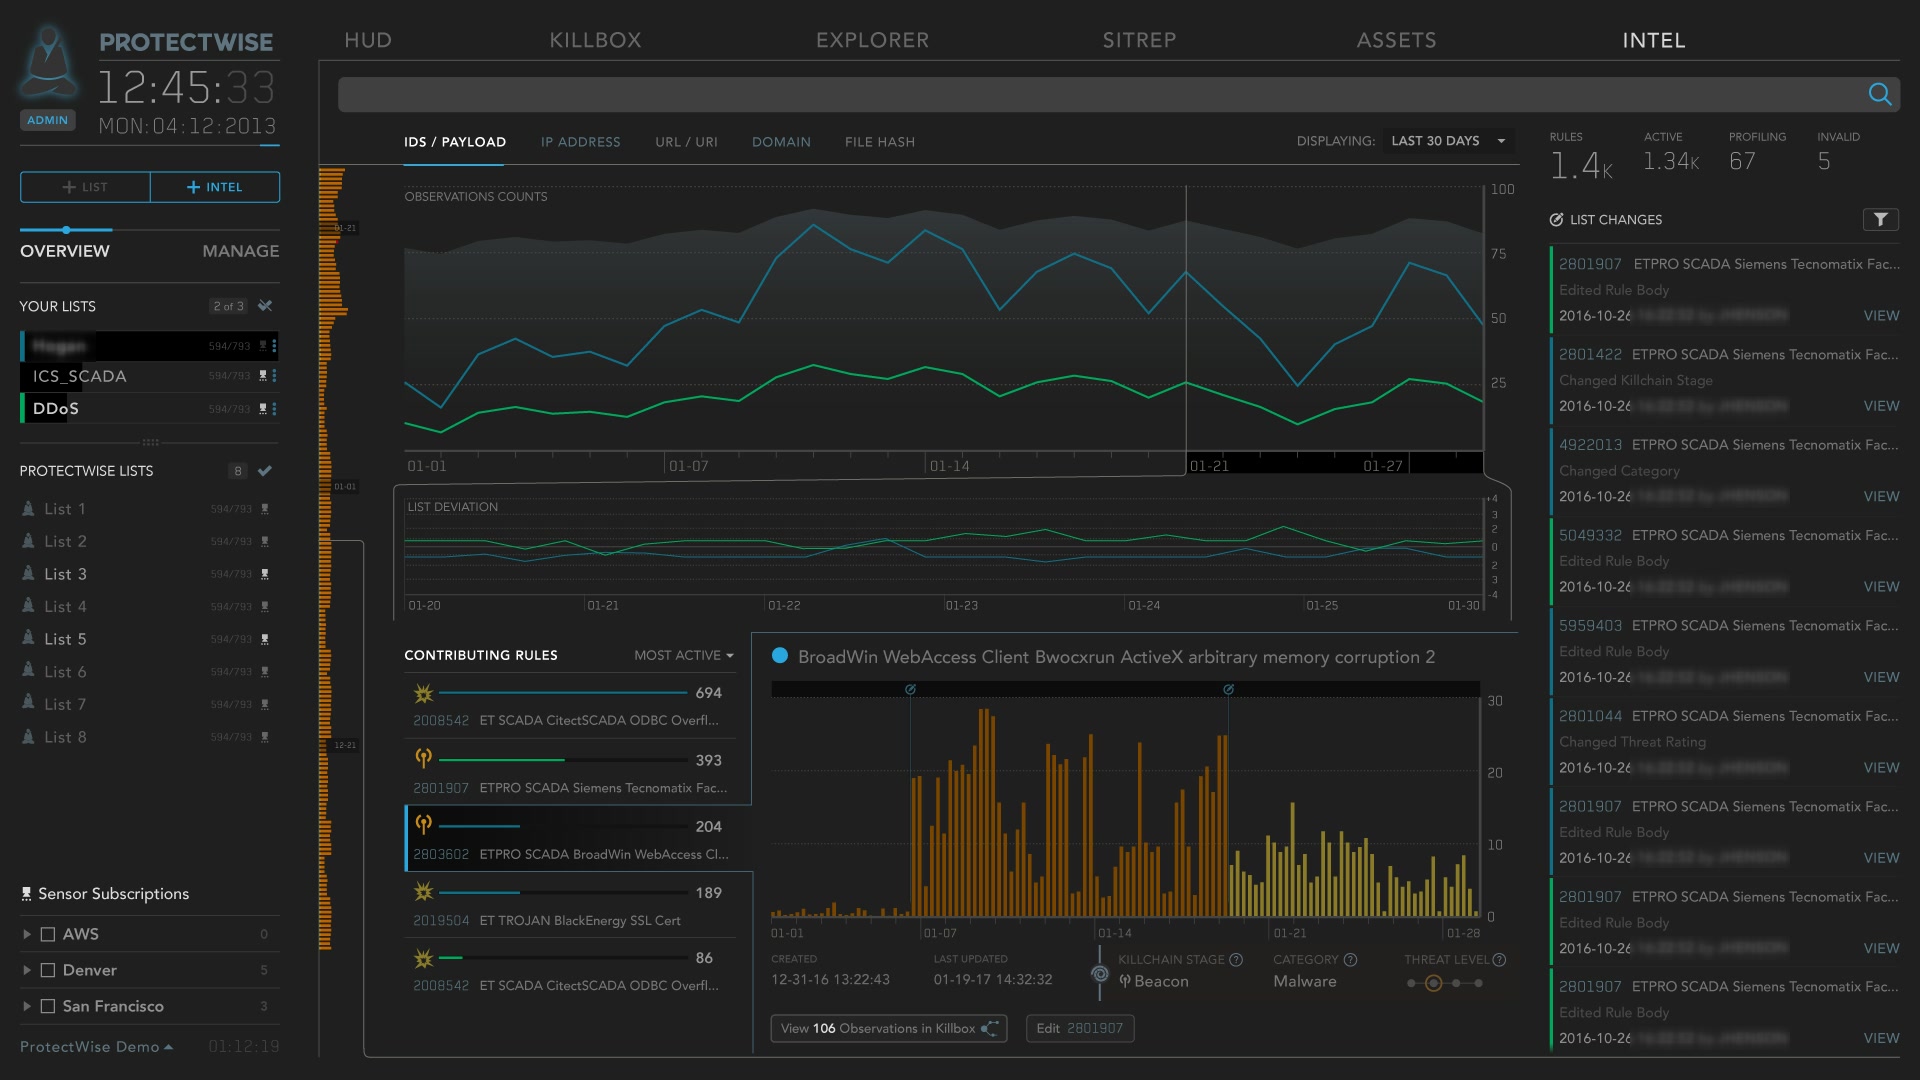Click List Changes edit icon

pyautogui.click(x=1556, y=220)
